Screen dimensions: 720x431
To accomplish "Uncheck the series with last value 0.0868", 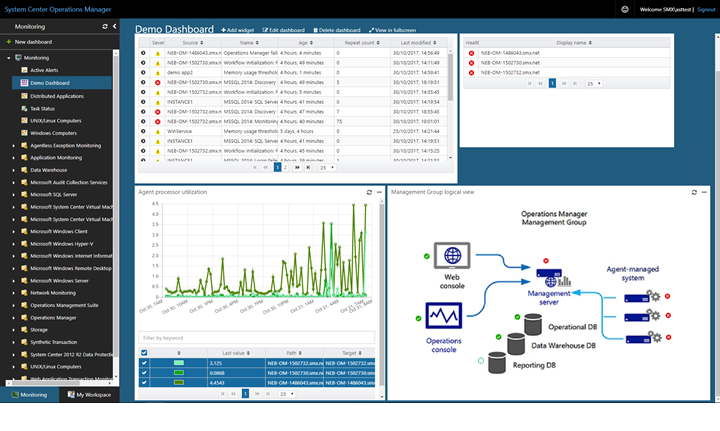I will point(144,373).
